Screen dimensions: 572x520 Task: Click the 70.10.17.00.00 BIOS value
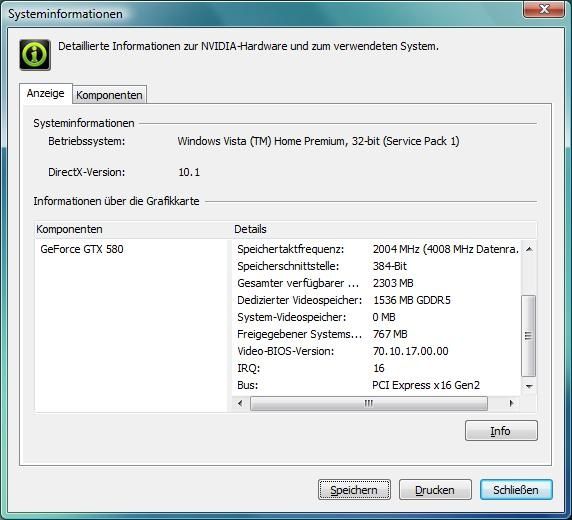click(x=410, y=351)
